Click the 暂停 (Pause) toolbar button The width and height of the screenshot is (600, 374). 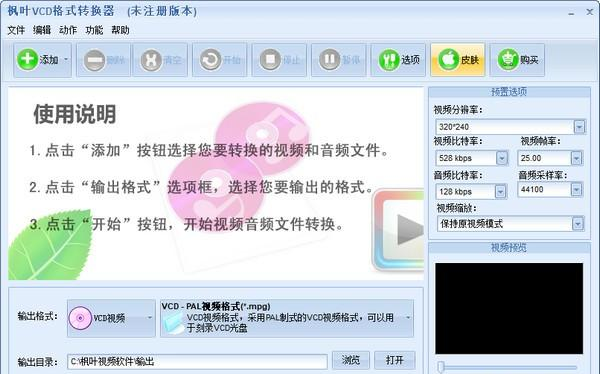tap(339, 60)
